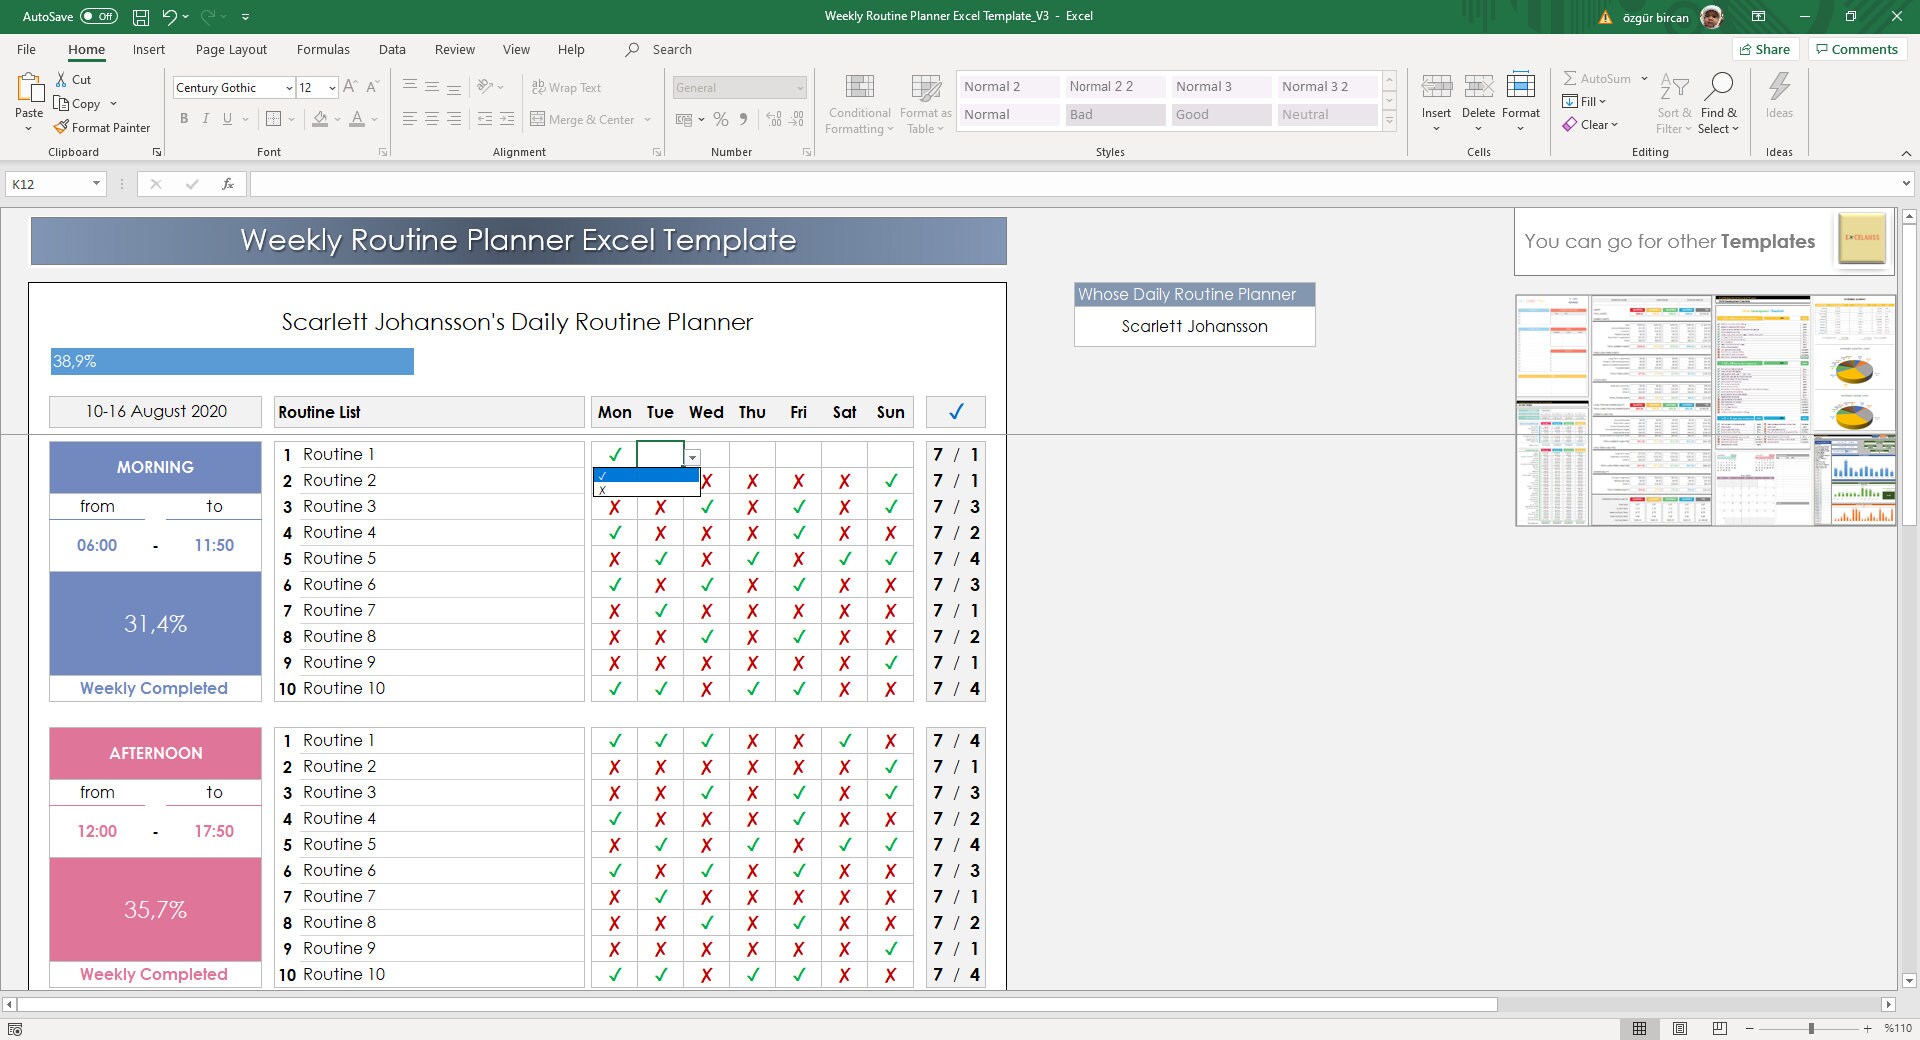The width and height of the screenshot is (1920, 1040).
Task: Adjust the zoom slider
Action: (x=1810, y=1028)
